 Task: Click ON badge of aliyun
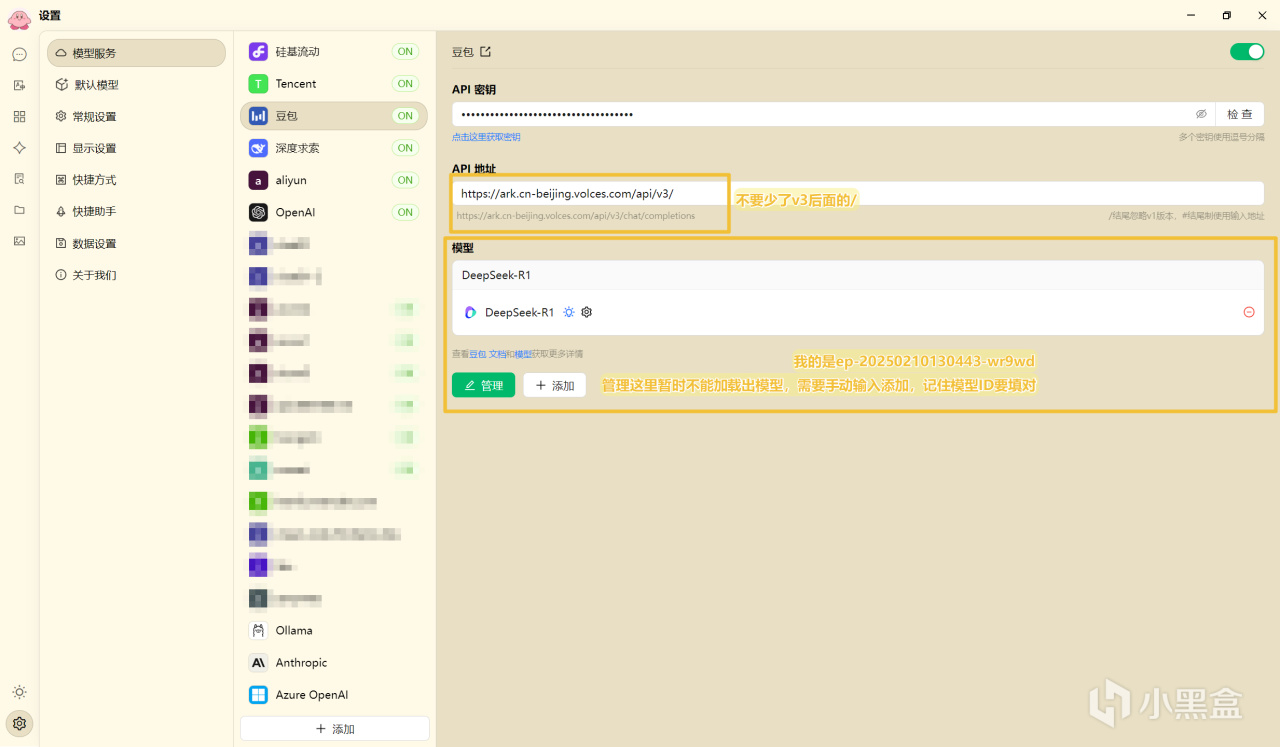(405, 180)
